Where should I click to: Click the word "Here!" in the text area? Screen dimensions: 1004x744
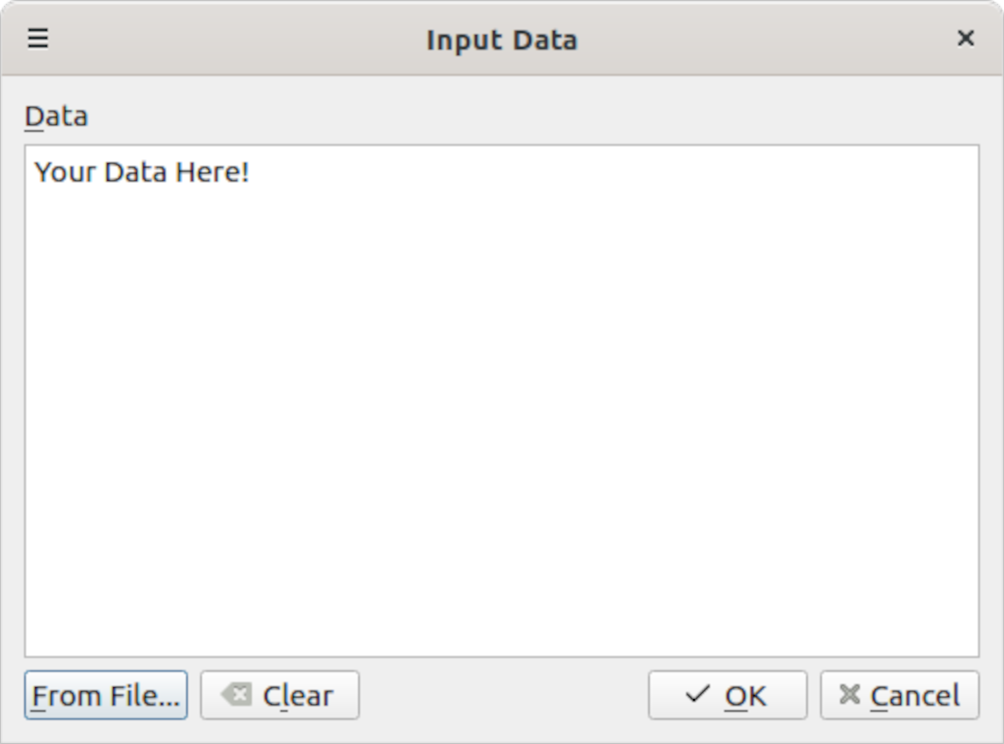[x=212, y=172]
